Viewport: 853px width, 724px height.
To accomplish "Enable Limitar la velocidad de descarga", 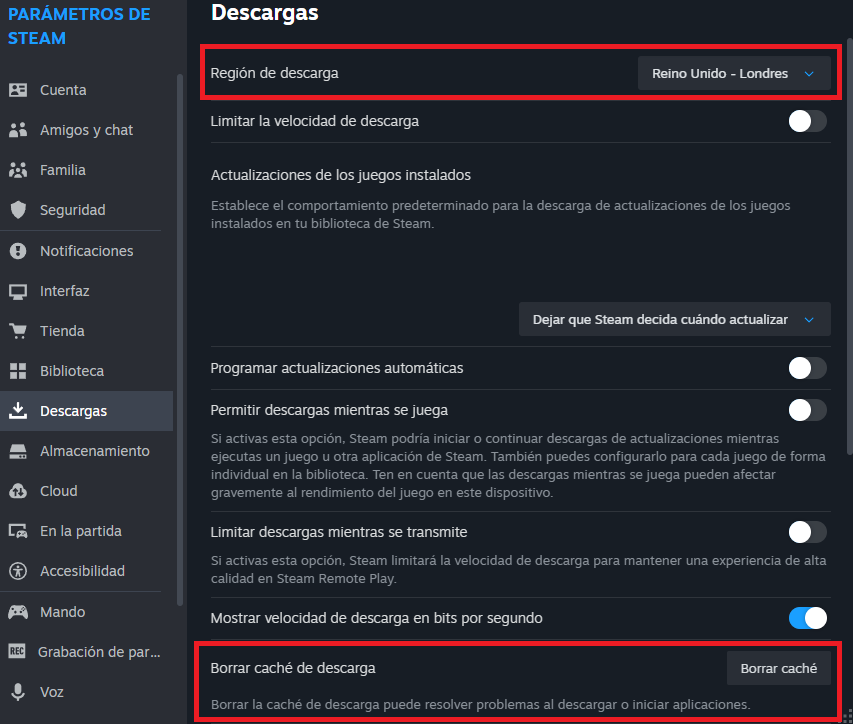I will coord(807,121).
